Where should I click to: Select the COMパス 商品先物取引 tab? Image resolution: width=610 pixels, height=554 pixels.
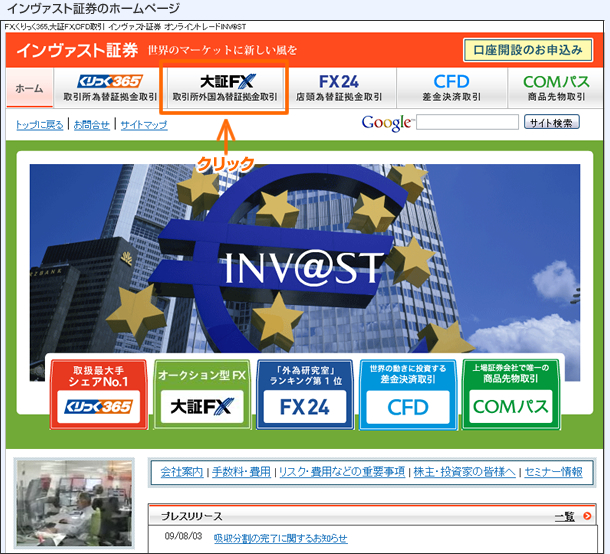pyautogui.click(x=556, y=88)
